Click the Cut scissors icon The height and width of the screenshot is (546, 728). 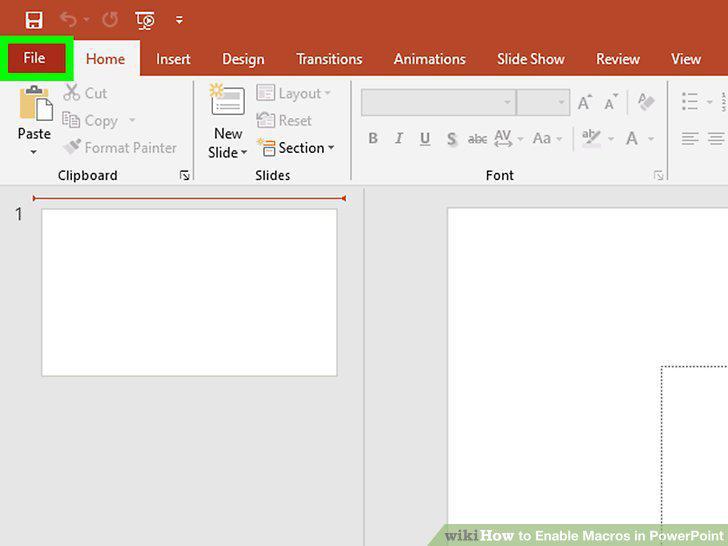pyautogui.click(x=72, y=93)
